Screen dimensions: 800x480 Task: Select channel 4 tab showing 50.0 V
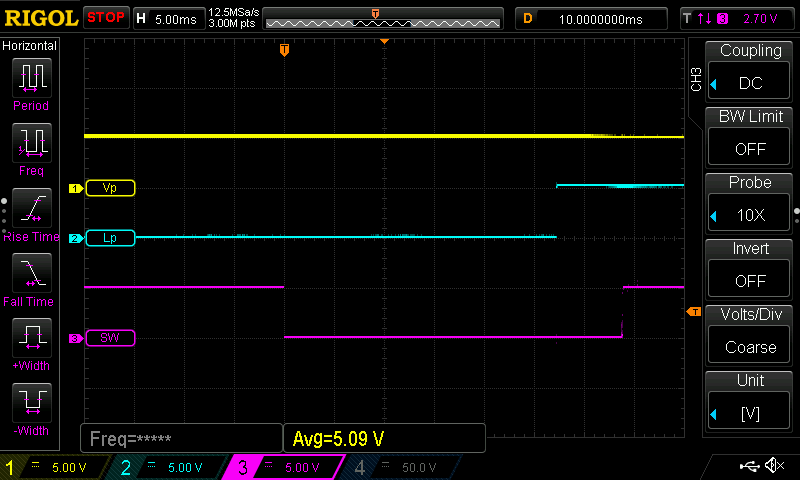401,467
